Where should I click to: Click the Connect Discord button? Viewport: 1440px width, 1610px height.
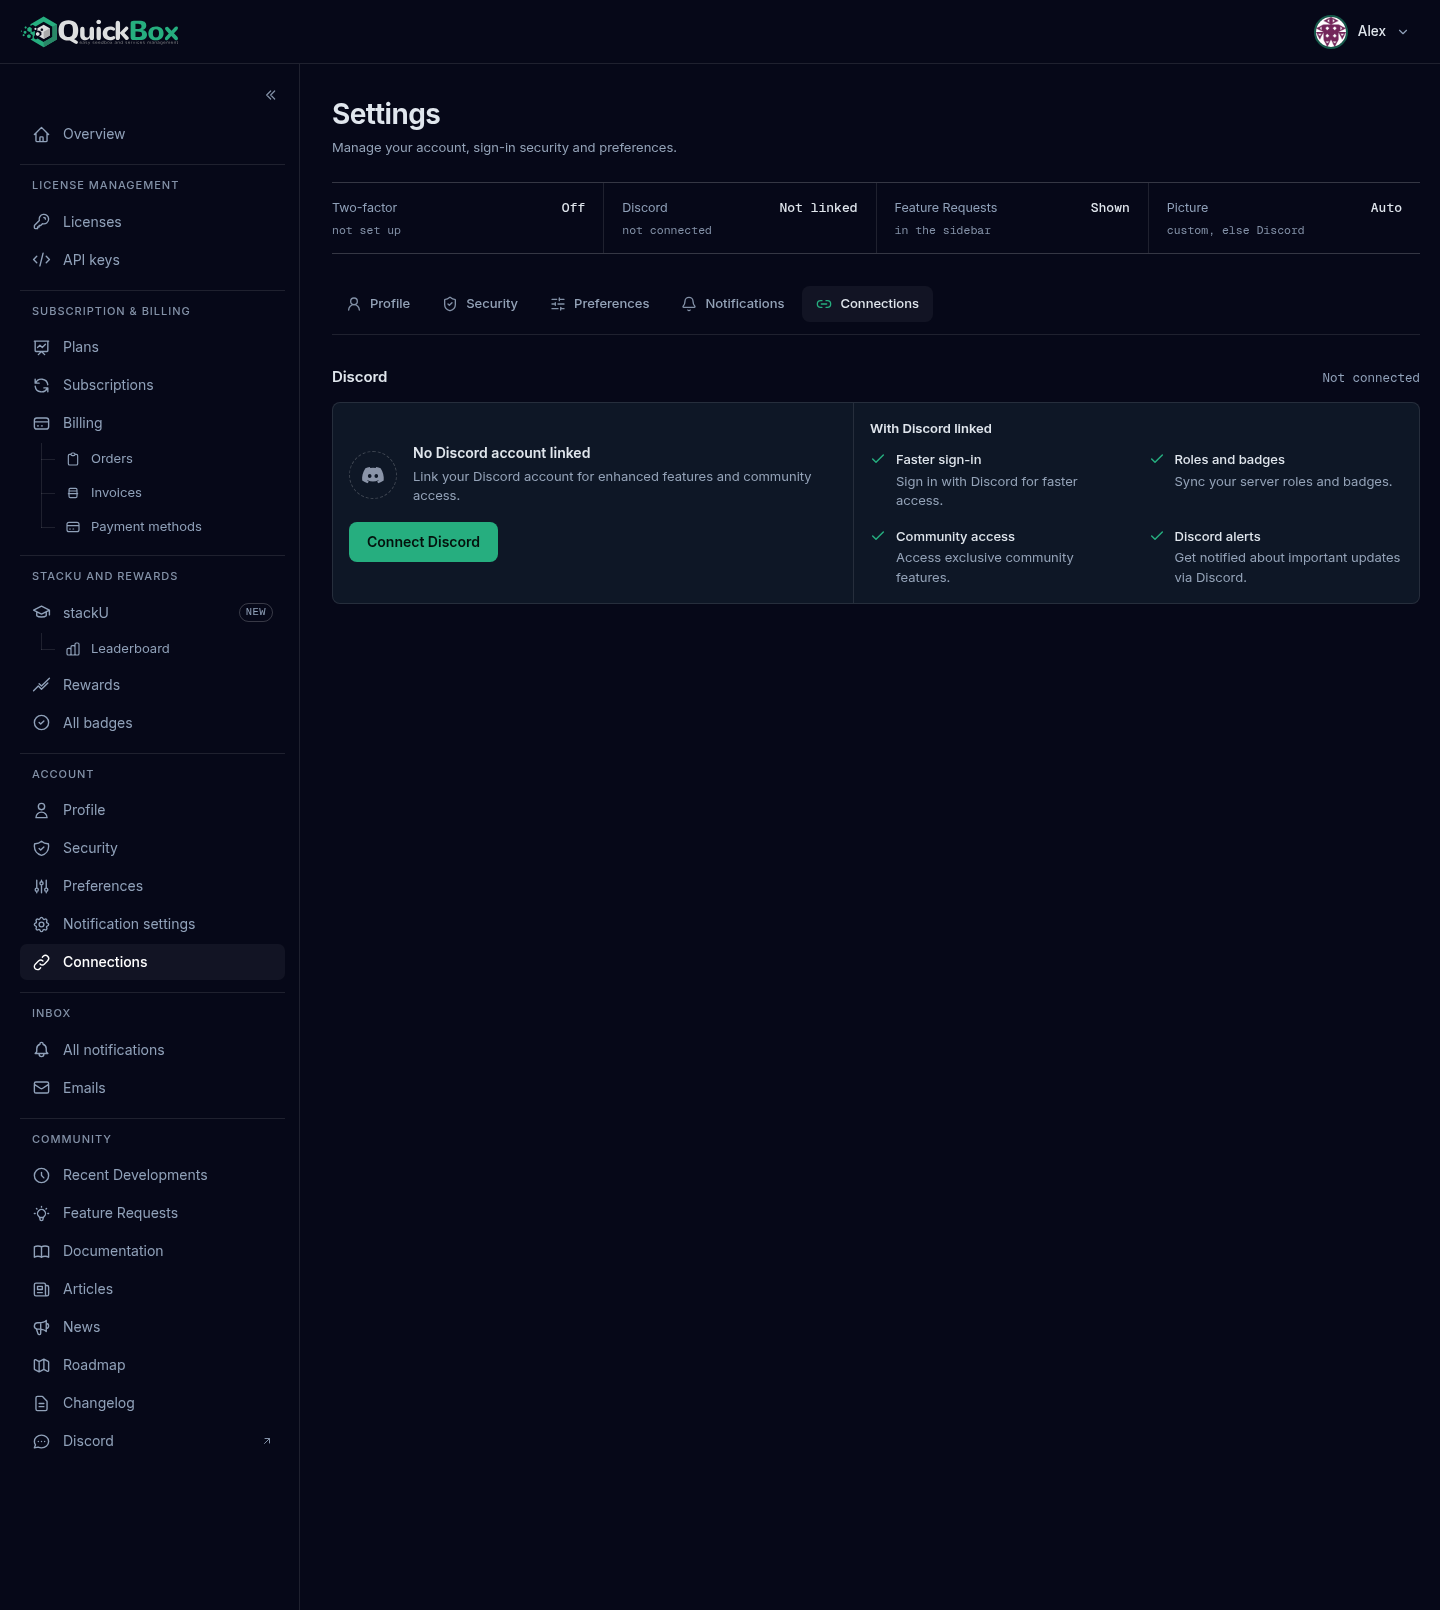click(423, 542)
